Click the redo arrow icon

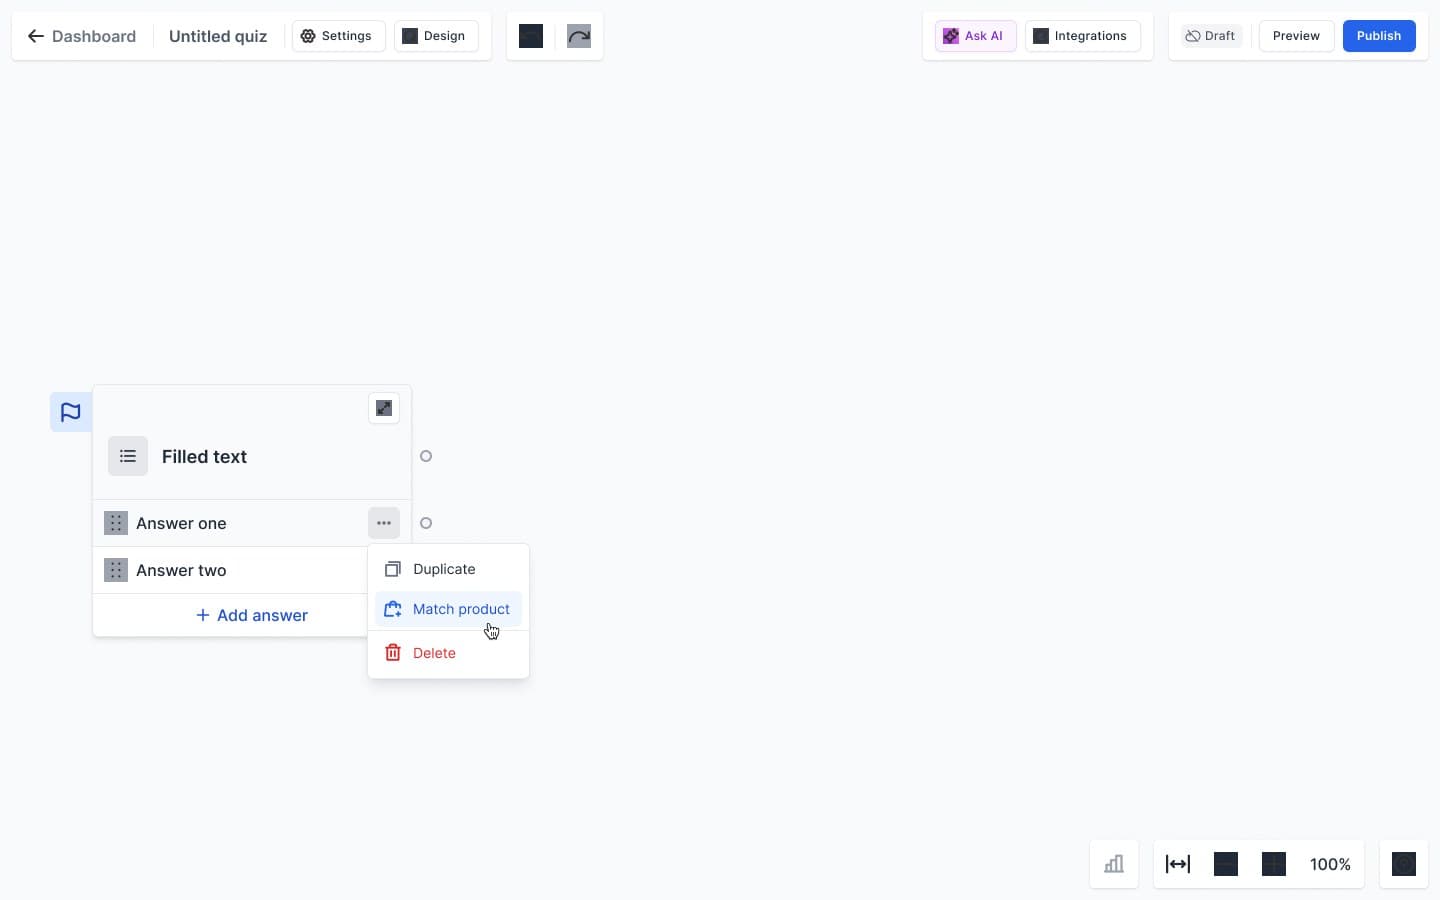pyautogui.click(x=579, y=36)
